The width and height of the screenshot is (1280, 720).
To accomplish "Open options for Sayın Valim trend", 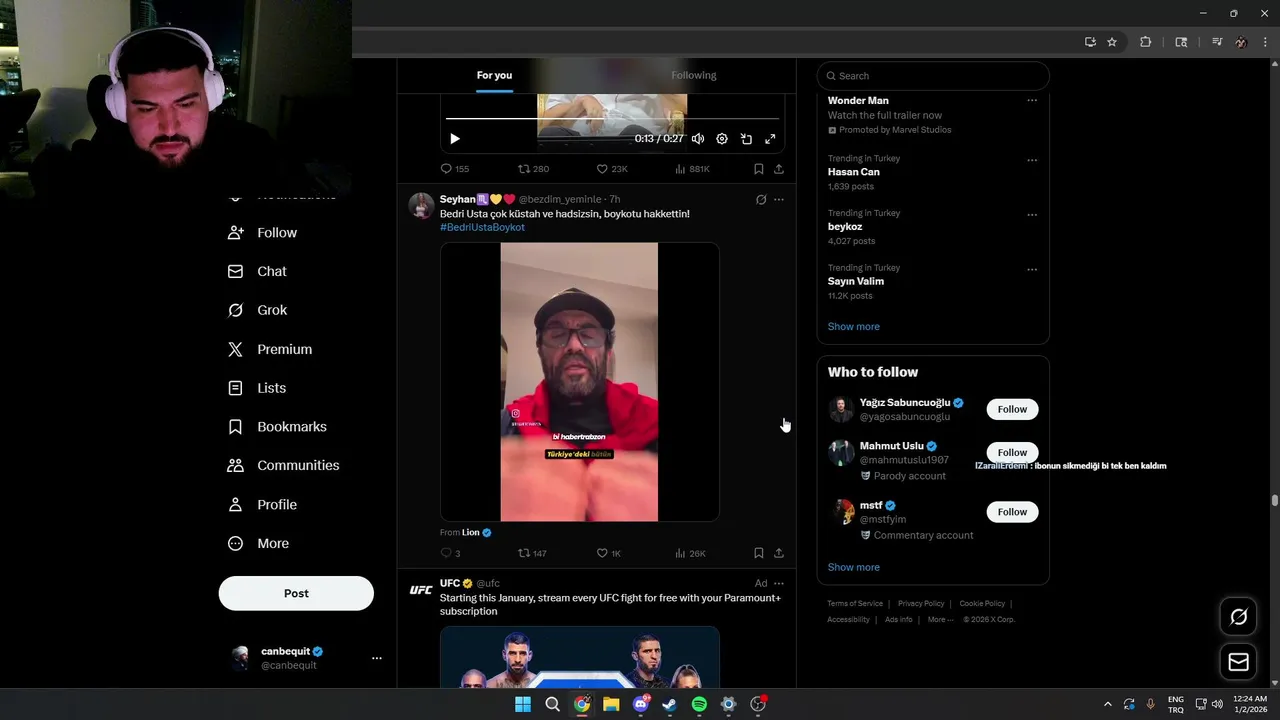I will click(x=1032, y=269).
